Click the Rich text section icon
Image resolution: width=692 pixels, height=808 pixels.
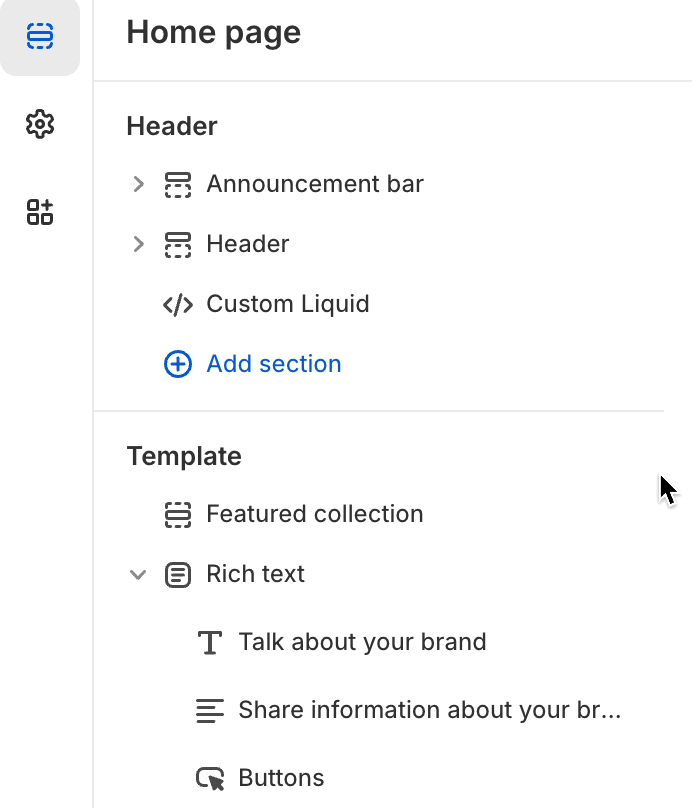[x=178, y=575]
